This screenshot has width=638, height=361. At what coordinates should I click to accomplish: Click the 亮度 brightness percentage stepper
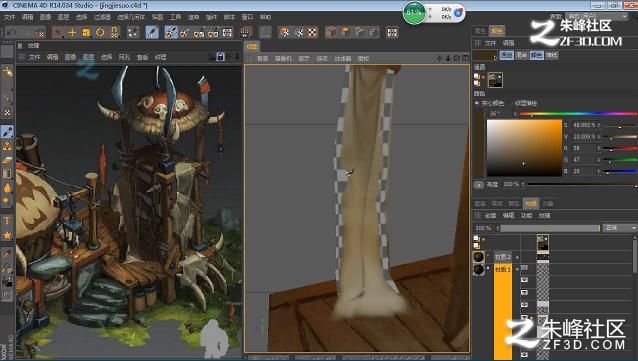pos(522,185)
